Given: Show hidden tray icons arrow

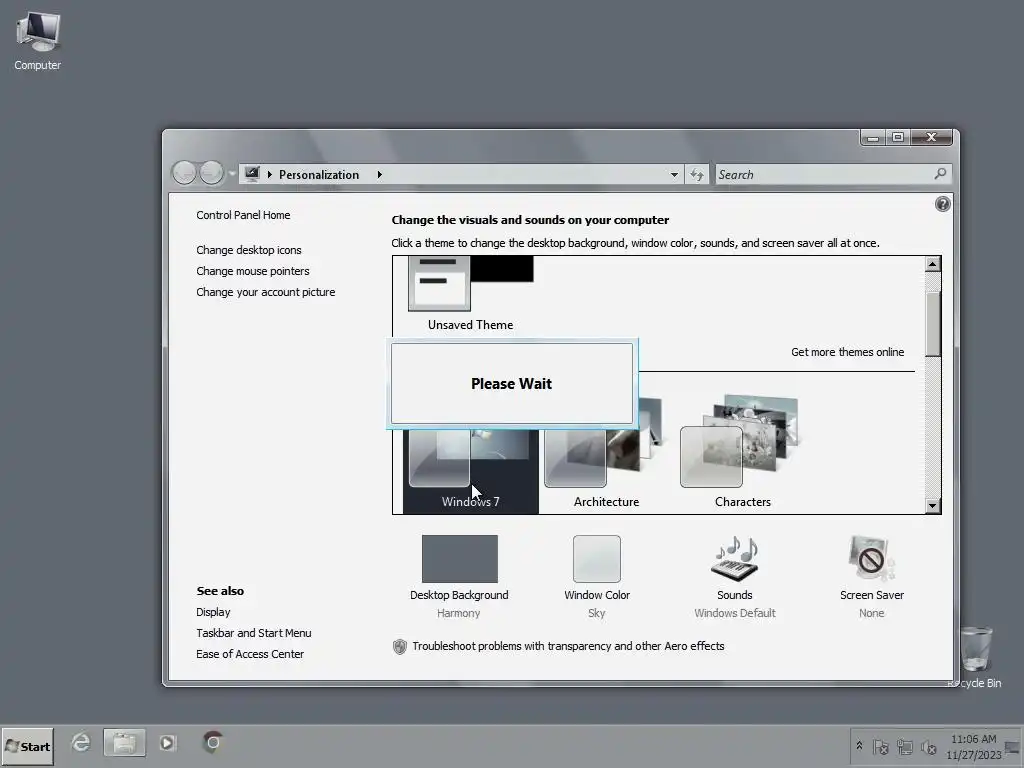Looking at the screenshot, I should (x=859, y=746).
